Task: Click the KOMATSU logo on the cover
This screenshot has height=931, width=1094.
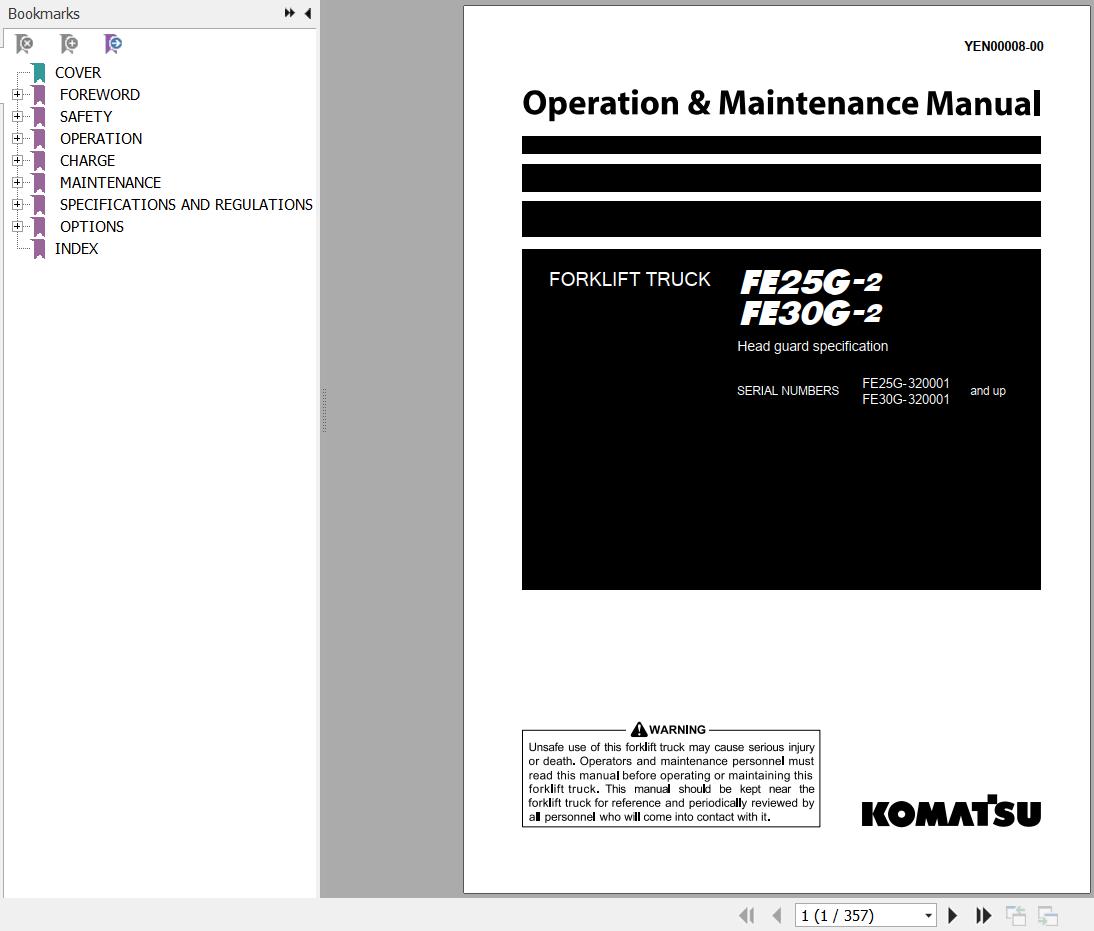Action: pos(951,811)
